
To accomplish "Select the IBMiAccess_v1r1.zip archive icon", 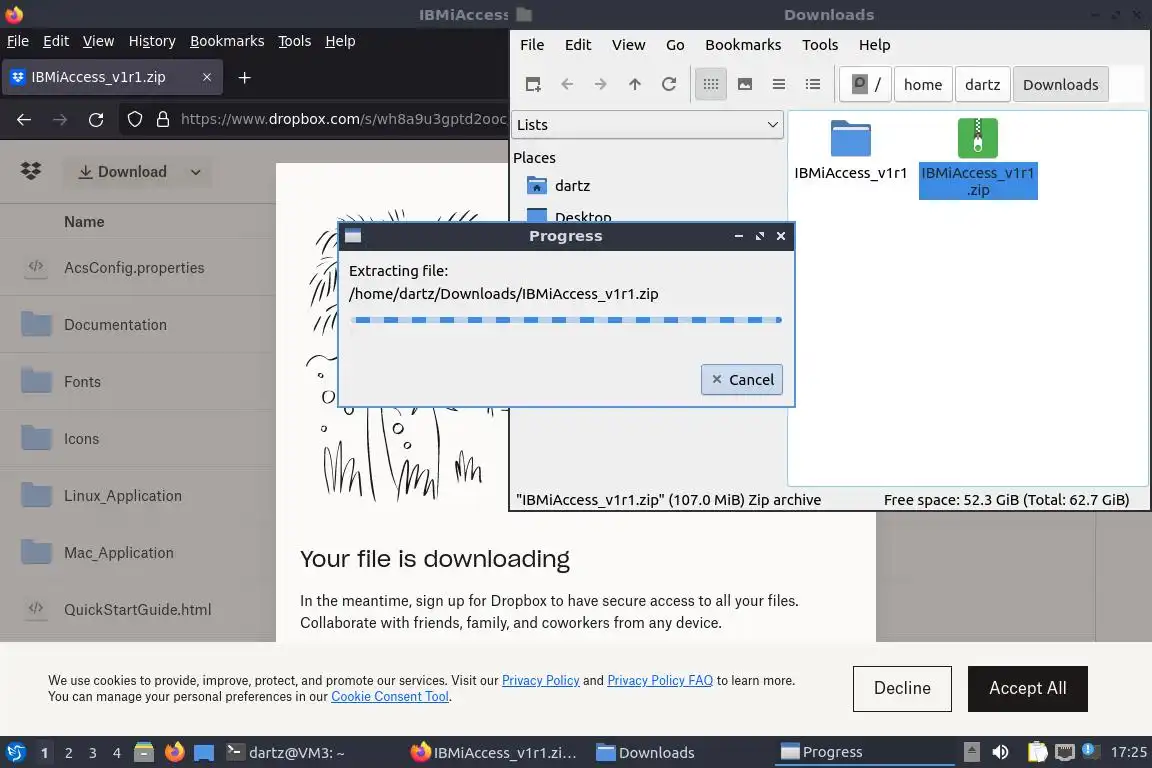I will coord(978,138).
